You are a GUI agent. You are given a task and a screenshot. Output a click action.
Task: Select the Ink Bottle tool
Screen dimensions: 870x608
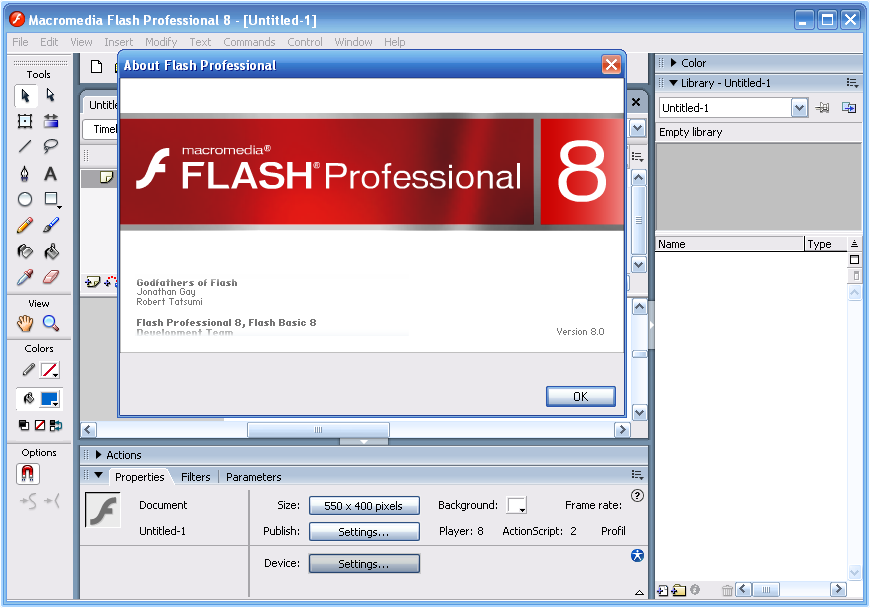25,251
